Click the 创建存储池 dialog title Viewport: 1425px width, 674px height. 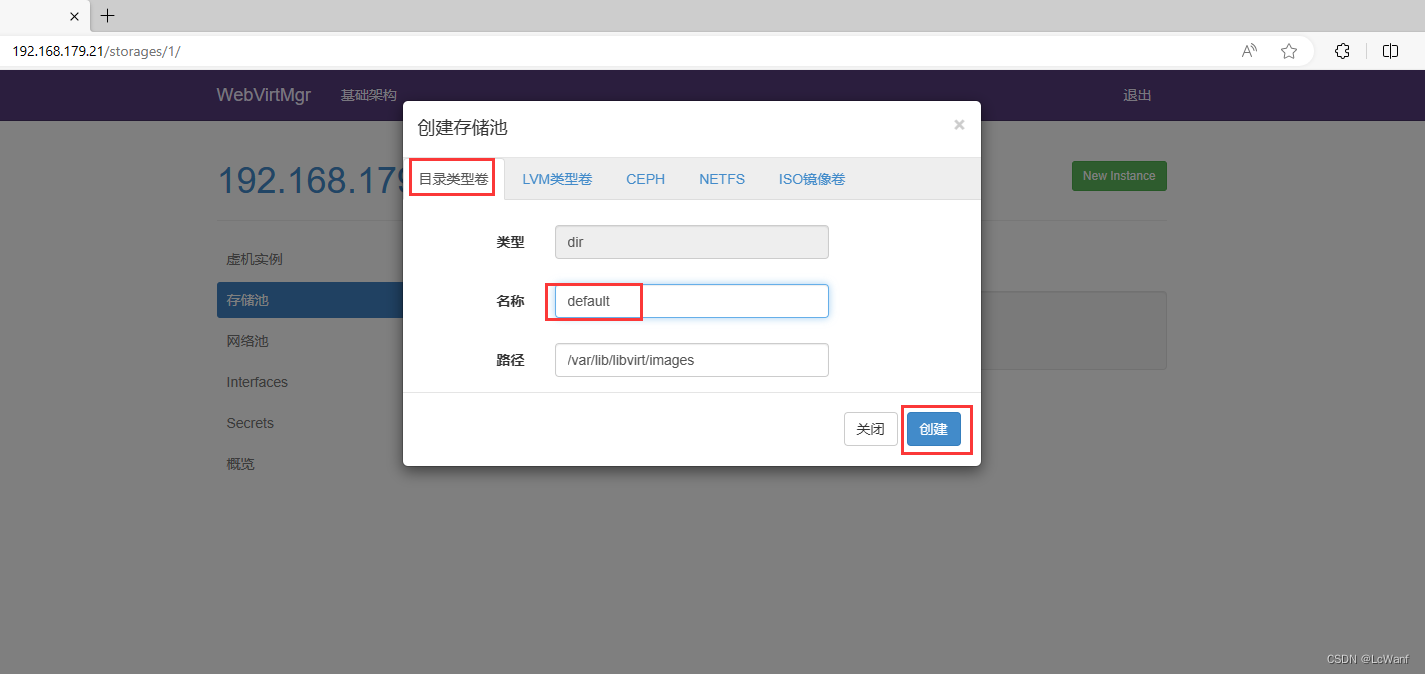(462, 127)
